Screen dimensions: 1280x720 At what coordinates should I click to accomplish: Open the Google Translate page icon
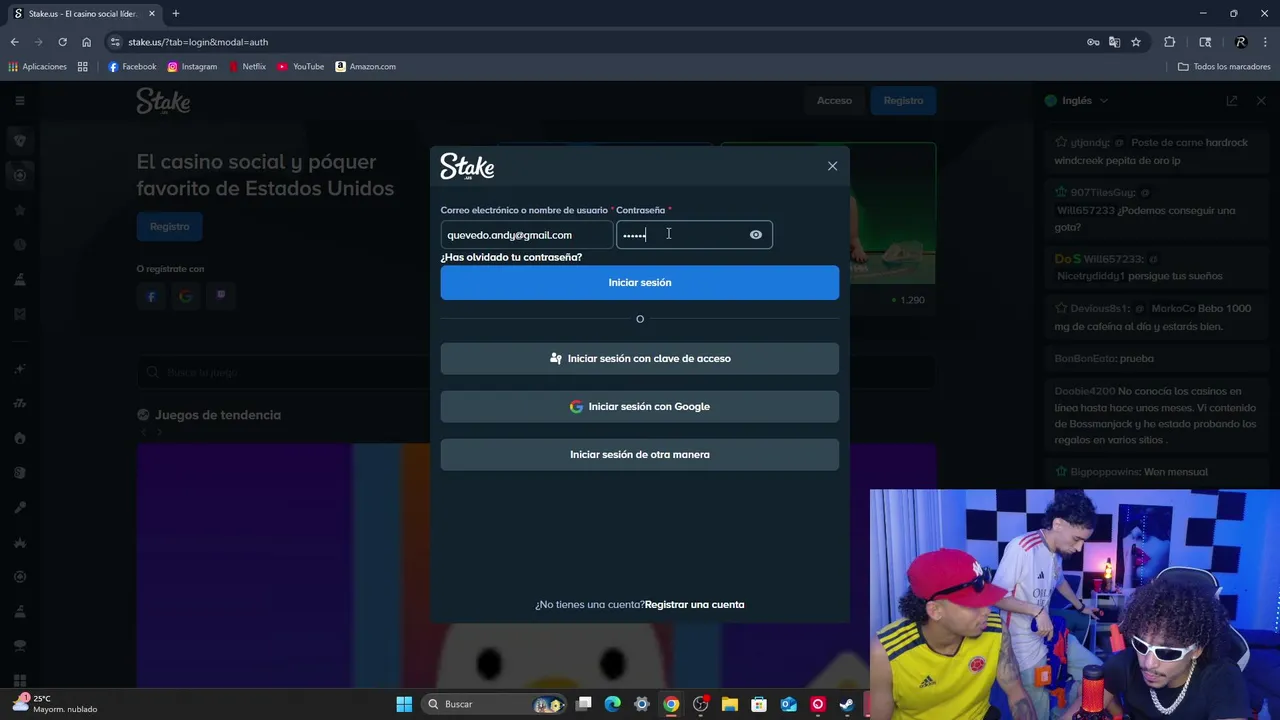[1114, 42]
